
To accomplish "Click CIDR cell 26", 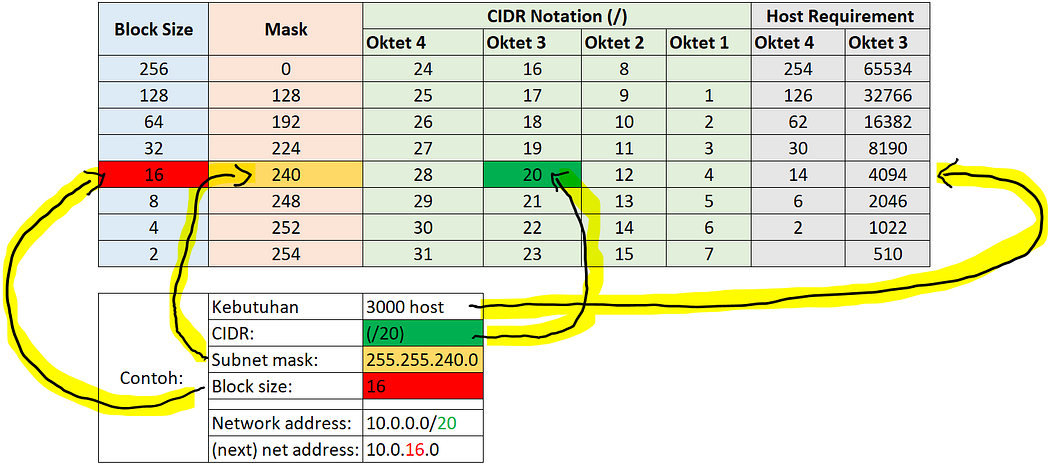I will pos(423,122).
